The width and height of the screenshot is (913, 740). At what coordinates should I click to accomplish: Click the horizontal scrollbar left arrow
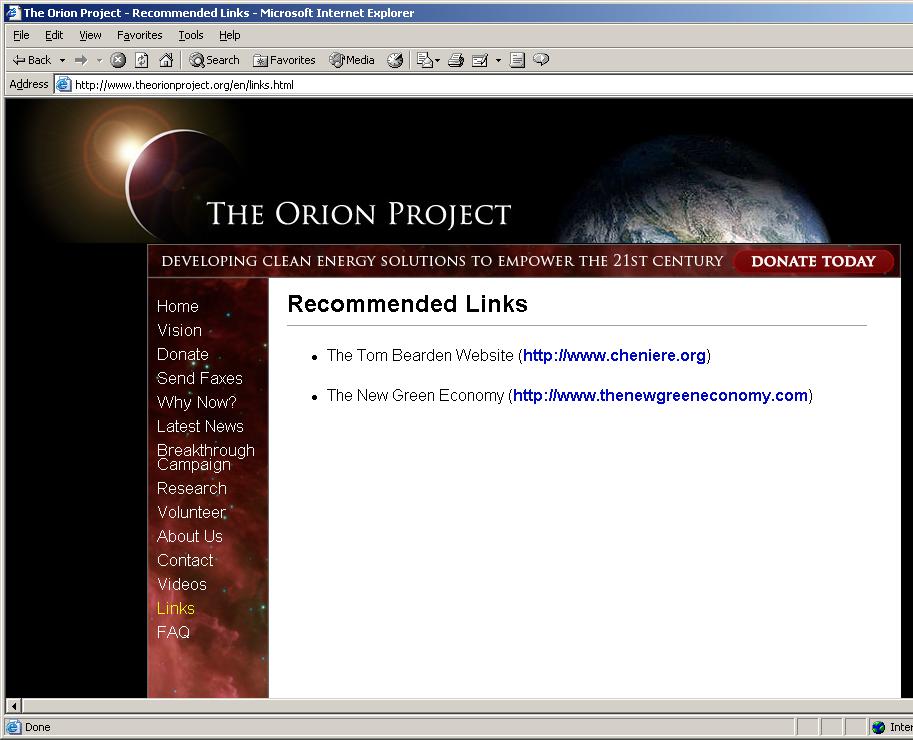point(14,706)
